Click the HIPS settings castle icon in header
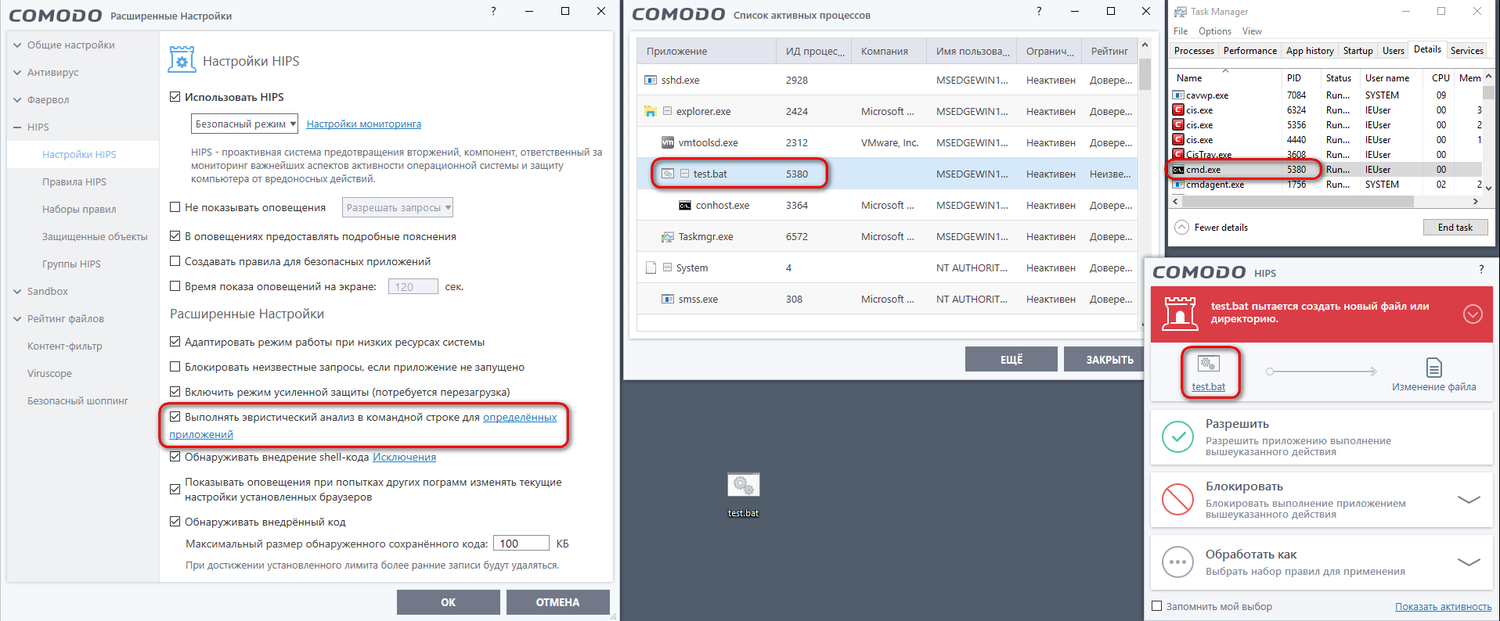 pyautogui.click(x=180, y=60)
